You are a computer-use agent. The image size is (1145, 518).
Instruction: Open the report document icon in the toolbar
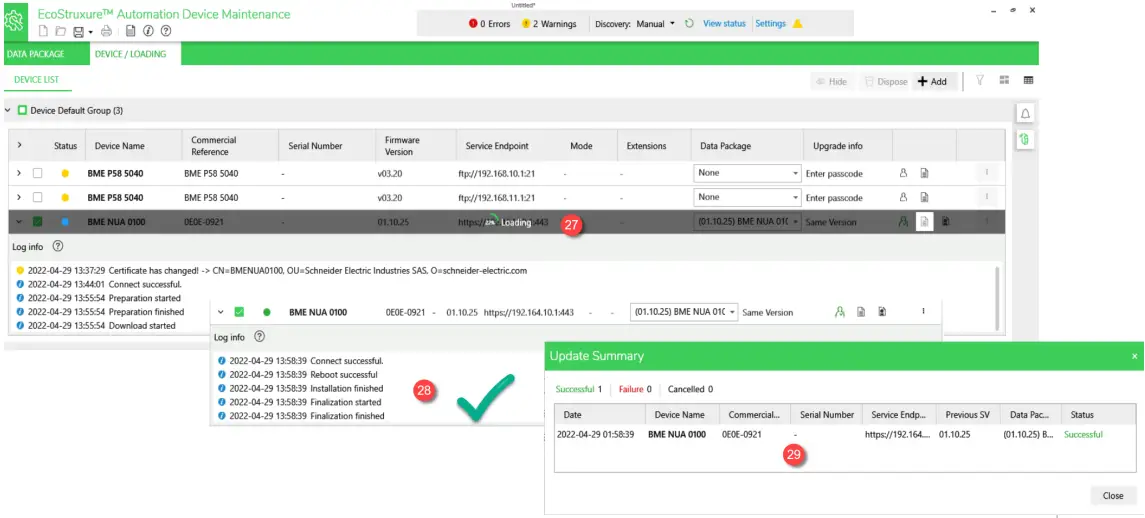coord(131,31)
